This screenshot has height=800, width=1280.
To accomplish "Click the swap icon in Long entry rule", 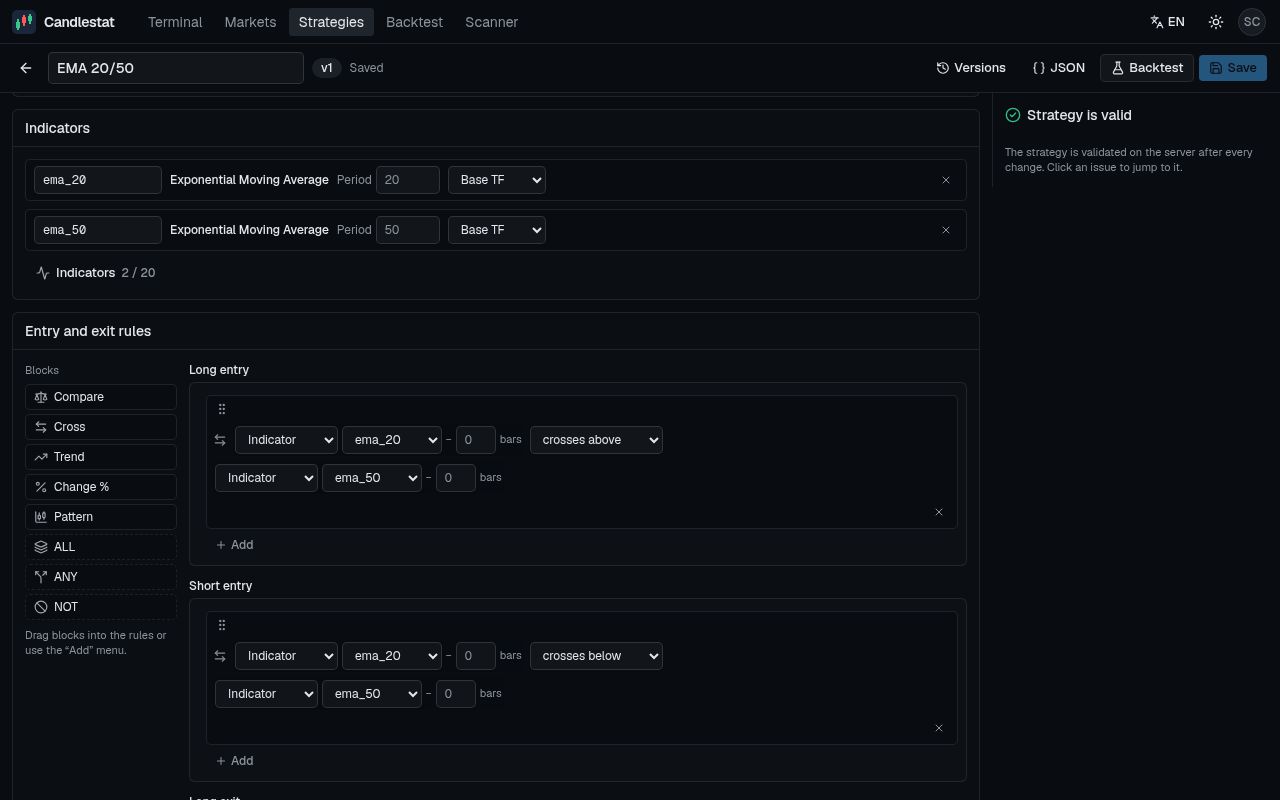I will point(221,440).
